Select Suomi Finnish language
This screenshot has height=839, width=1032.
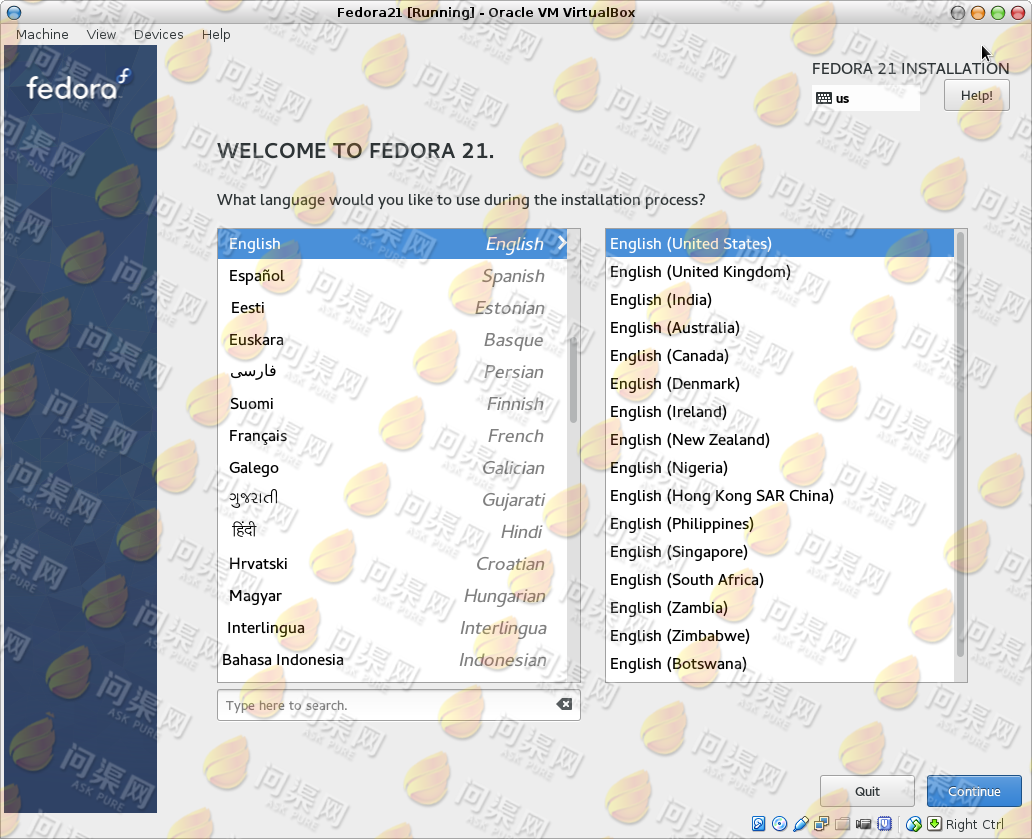392,403
